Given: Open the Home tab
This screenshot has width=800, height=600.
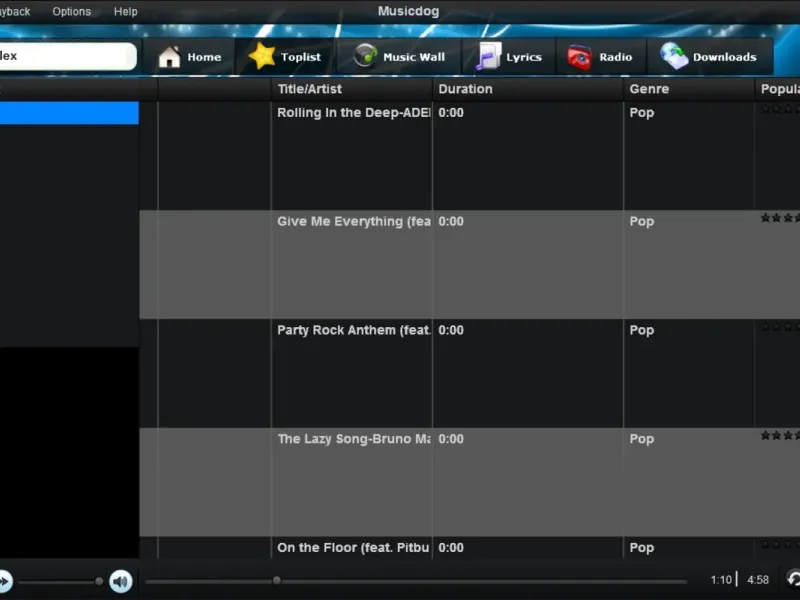Looking at the screenshot, I should click(189, 57).
